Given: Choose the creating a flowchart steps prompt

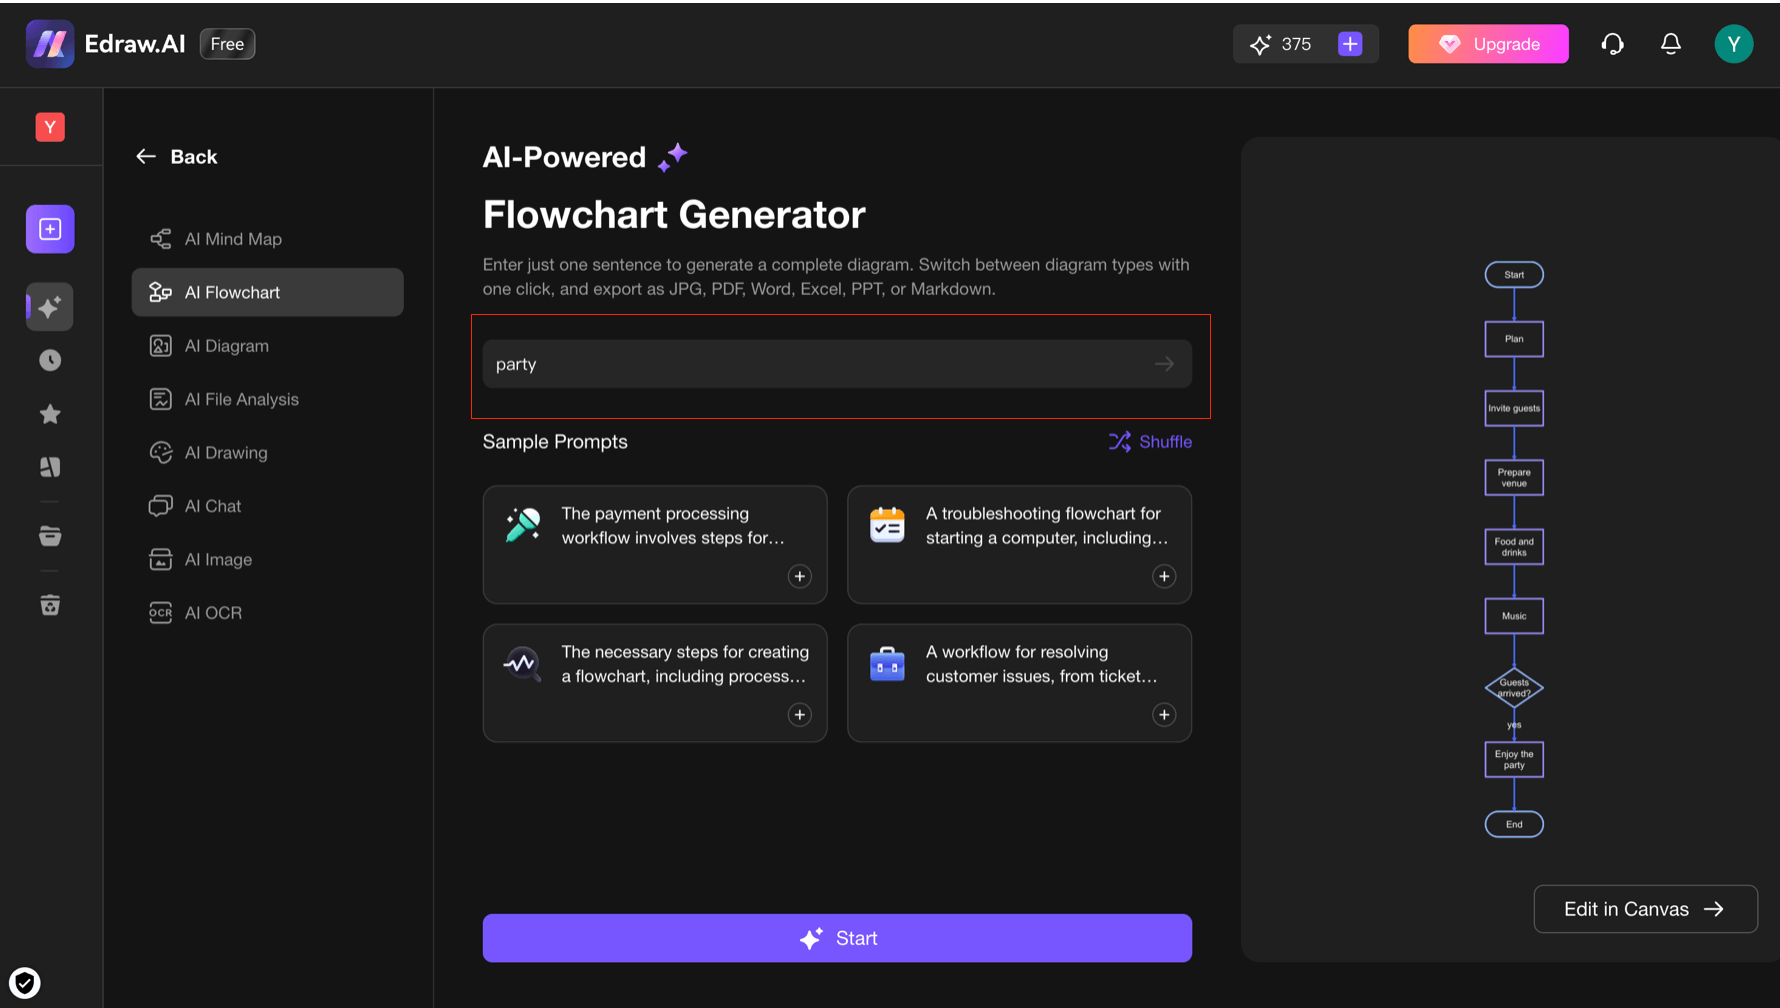Looking at the screenshot, I should (x=655, y=683).
